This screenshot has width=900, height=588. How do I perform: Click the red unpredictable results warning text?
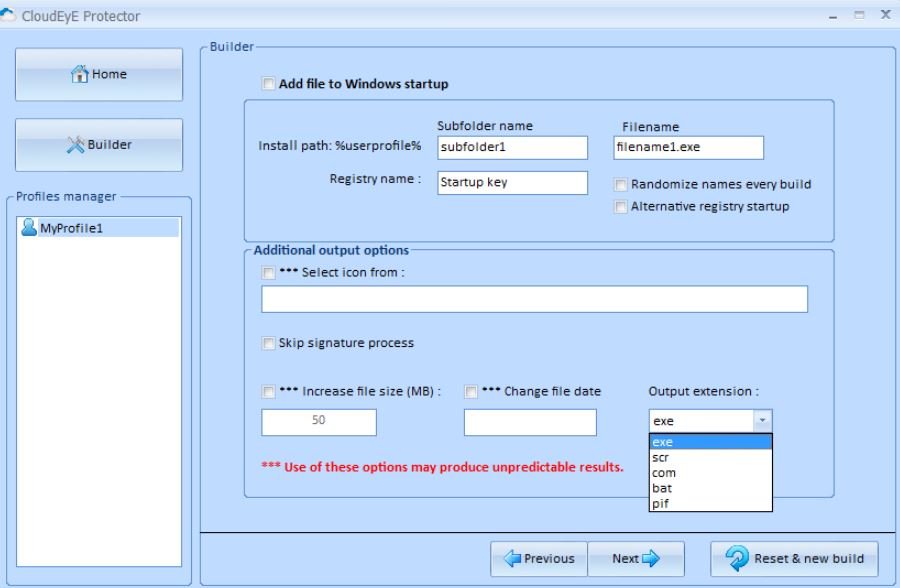442,467
